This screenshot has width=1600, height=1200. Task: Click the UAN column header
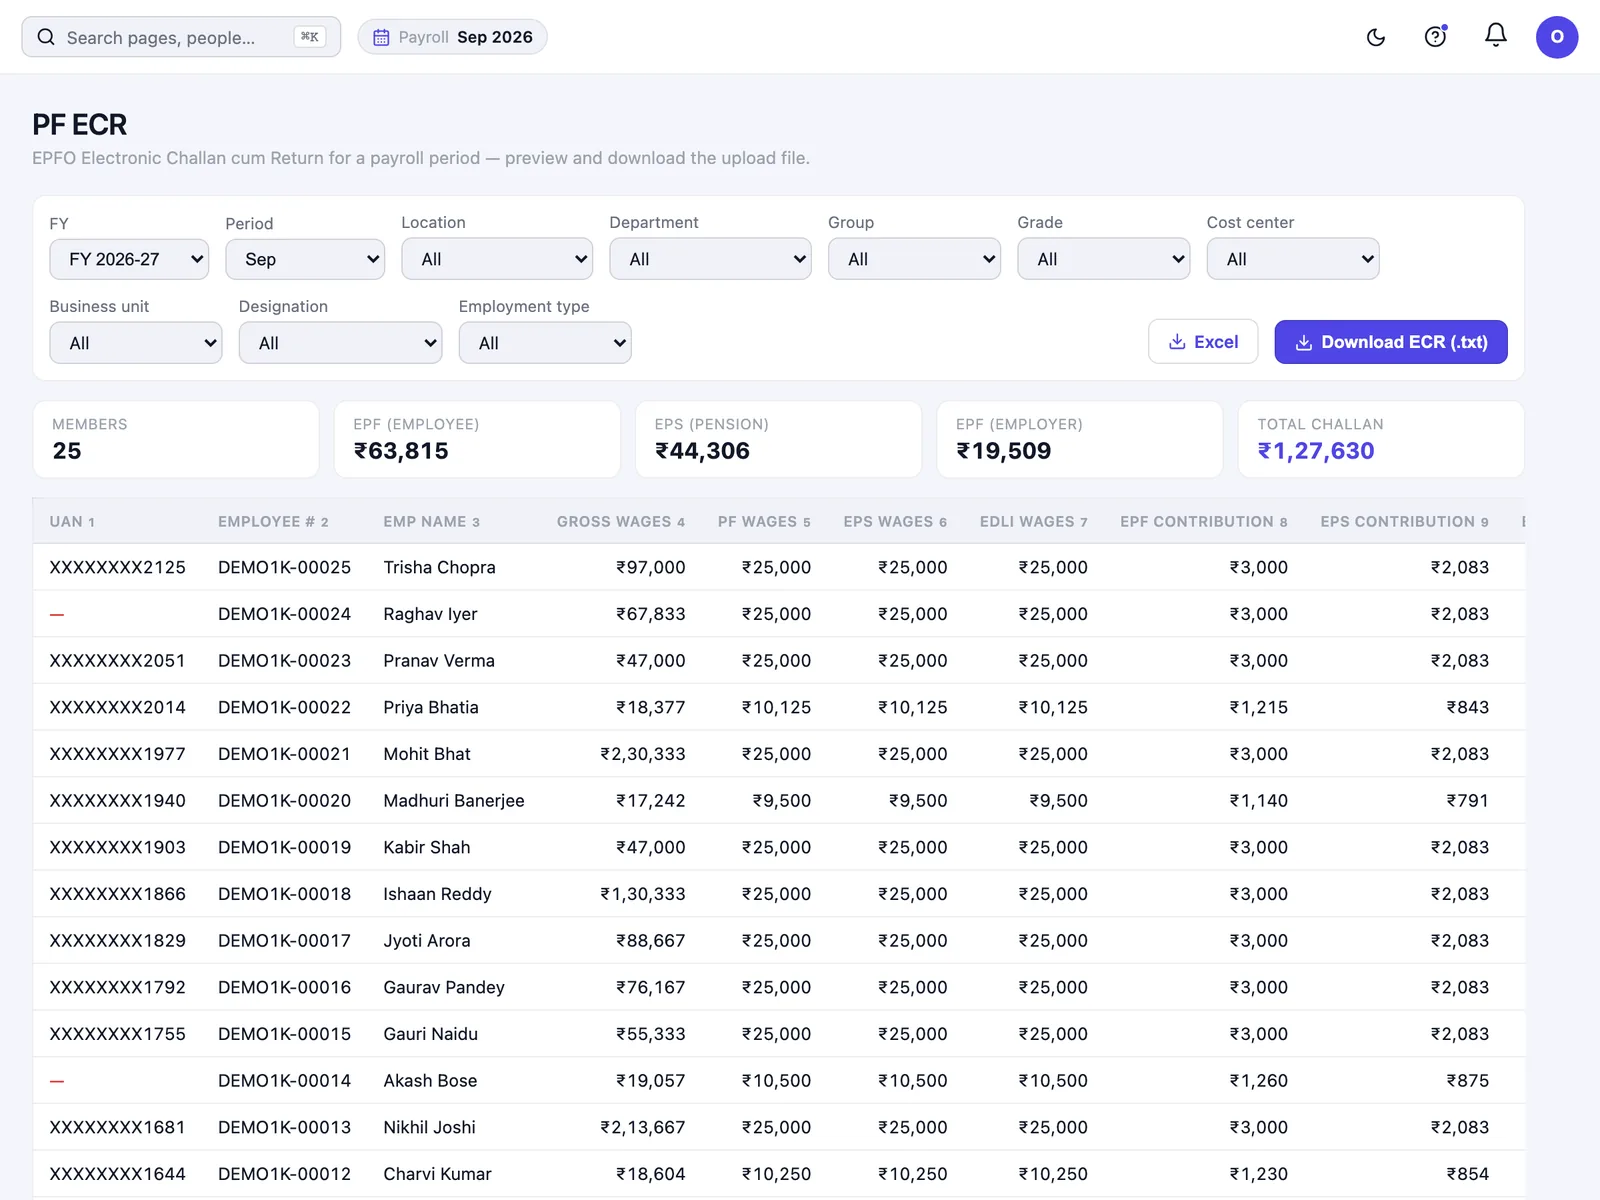coord(72,522)
